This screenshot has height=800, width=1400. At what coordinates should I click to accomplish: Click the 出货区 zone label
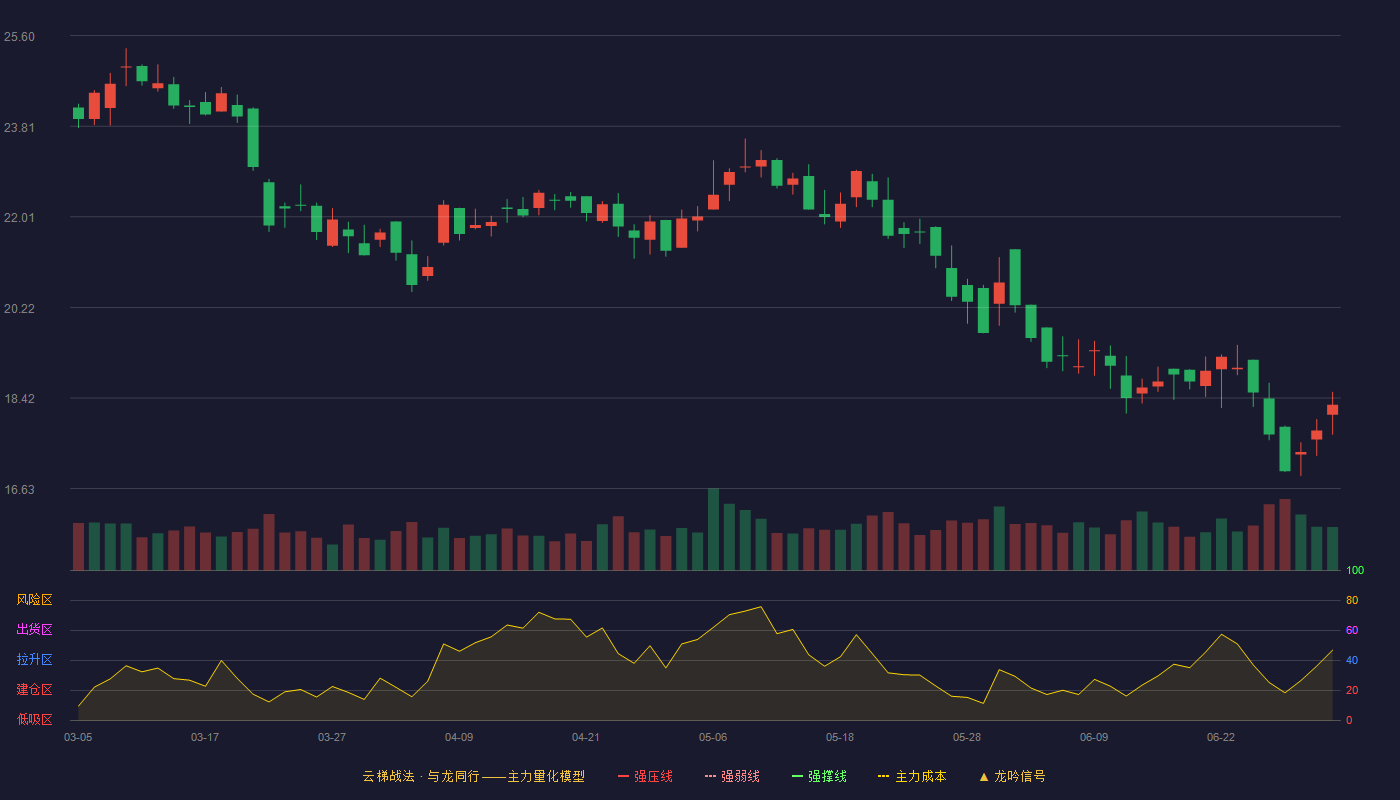34,630
